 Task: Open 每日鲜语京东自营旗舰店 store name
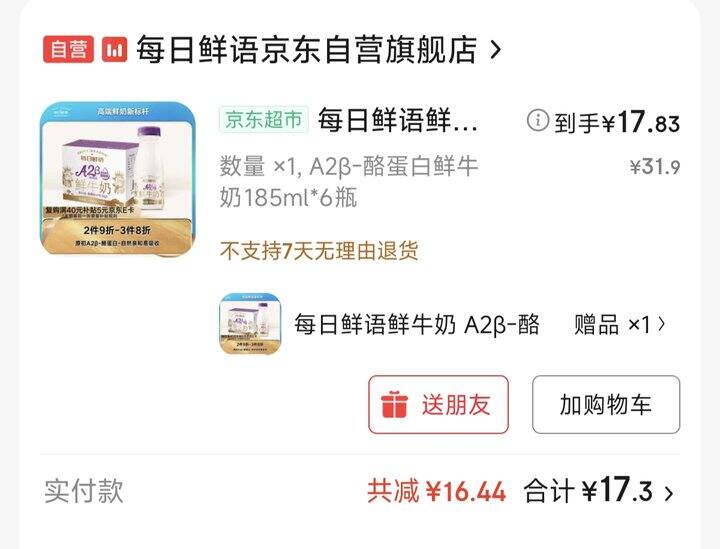pyautogui.click(x=306, y=49)
